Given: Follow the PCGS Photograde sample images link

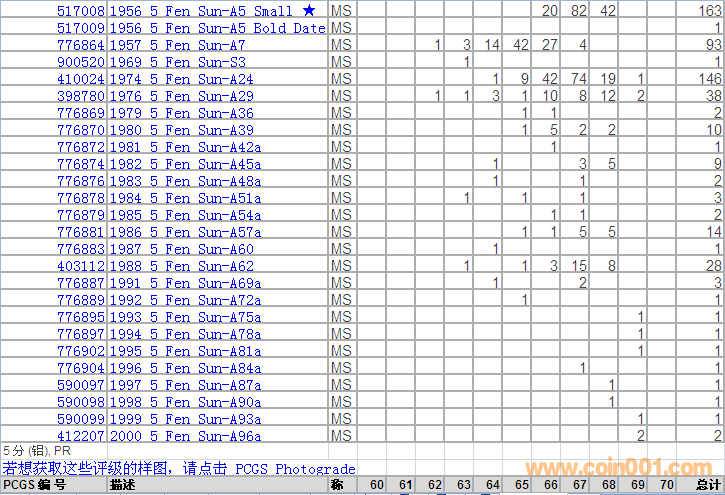Looking at the screenshot, I should click(x=179, y=469).
